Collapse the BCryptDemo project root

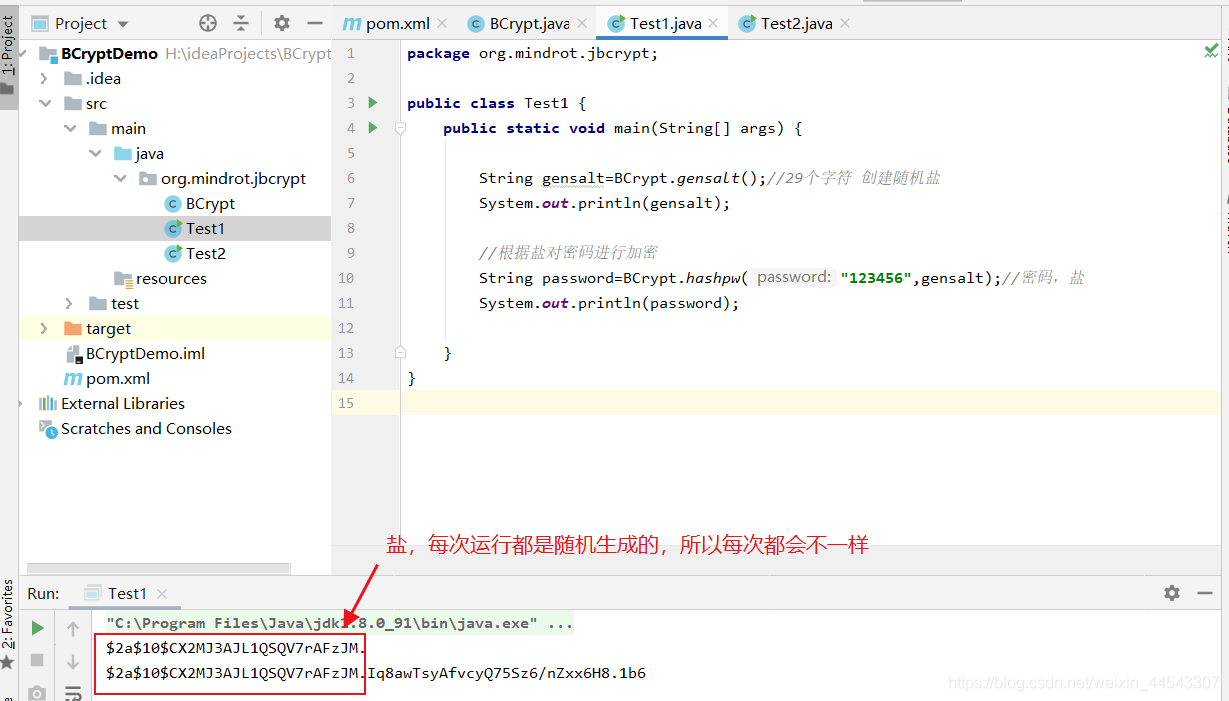point(23,54)
